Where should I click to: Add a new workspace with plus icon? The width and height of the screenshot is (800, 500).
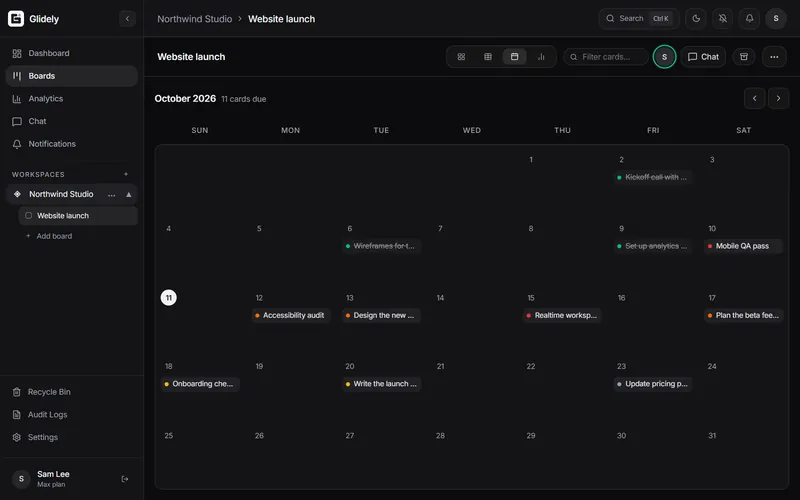[126, 174]
